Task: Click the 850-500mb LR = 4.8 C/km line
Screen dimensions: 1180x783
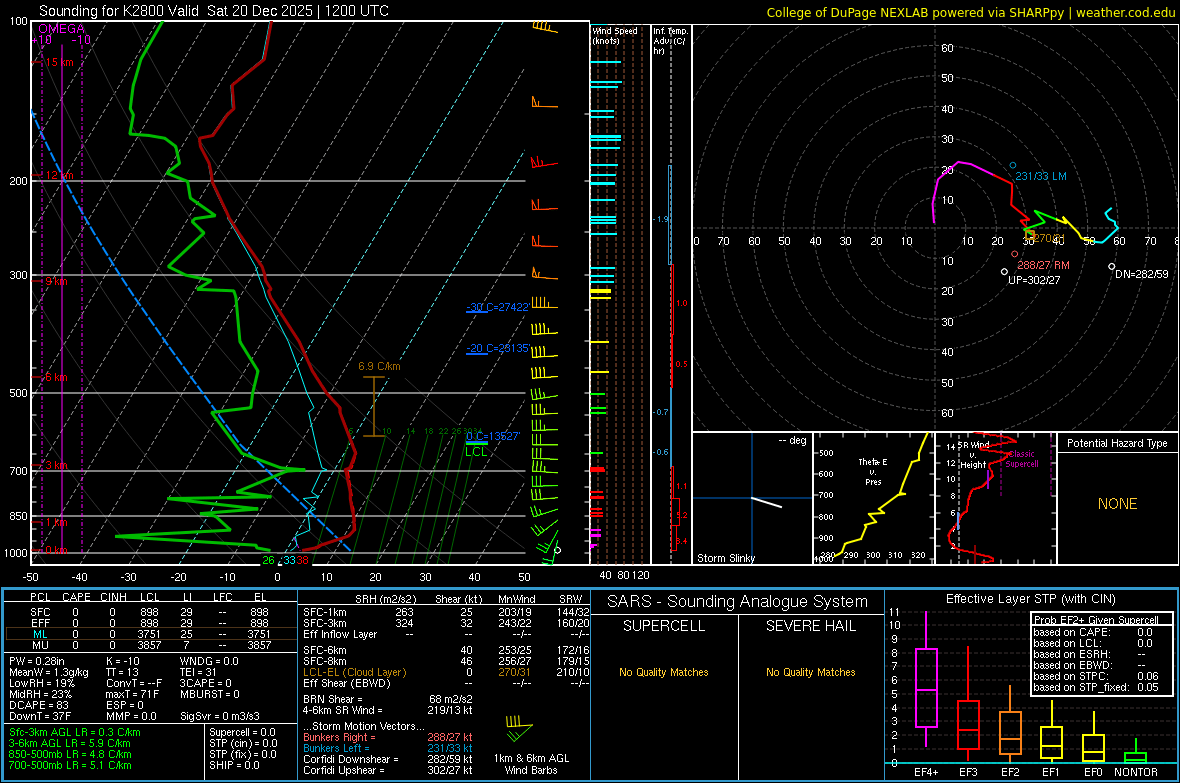Action: (x=70, y=754)
